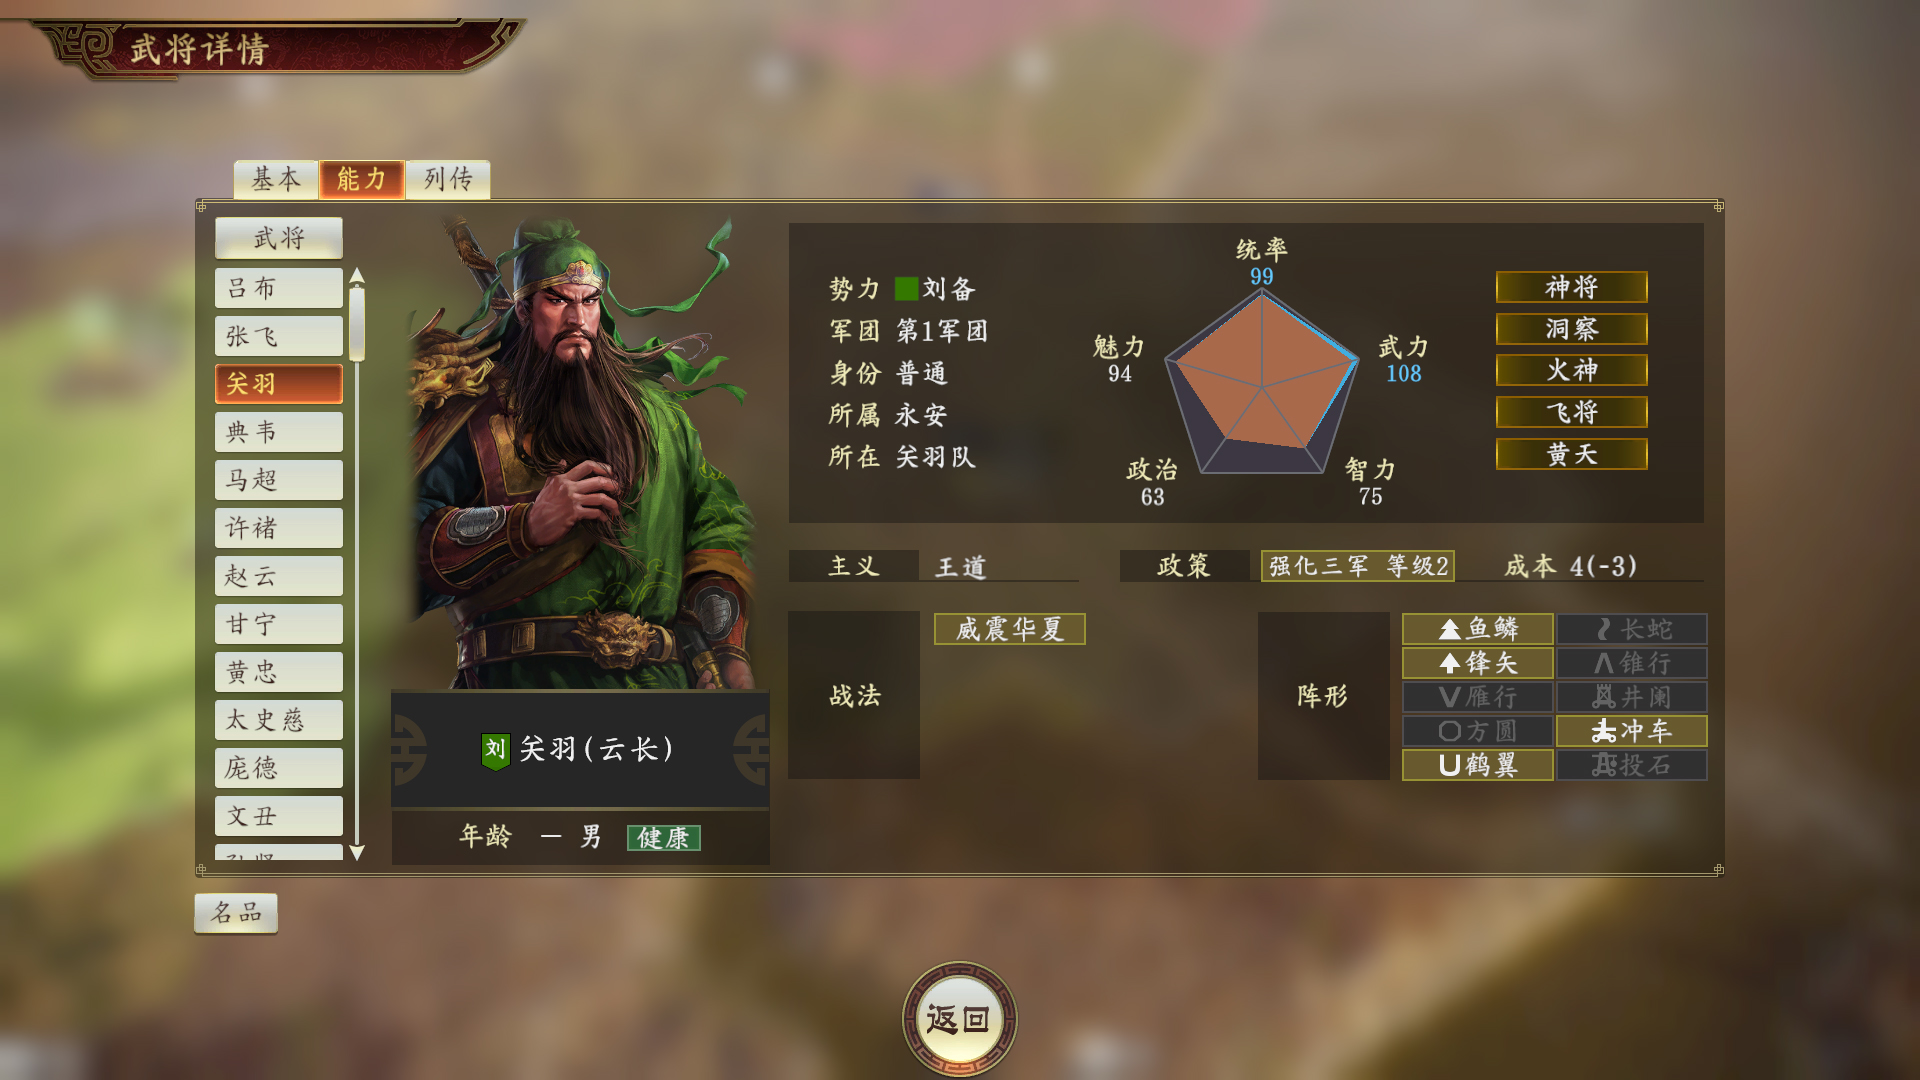Click the 刘 faction badge beside 关羽
Viewport: 1920px width, 1080px height.
(495, 750)
